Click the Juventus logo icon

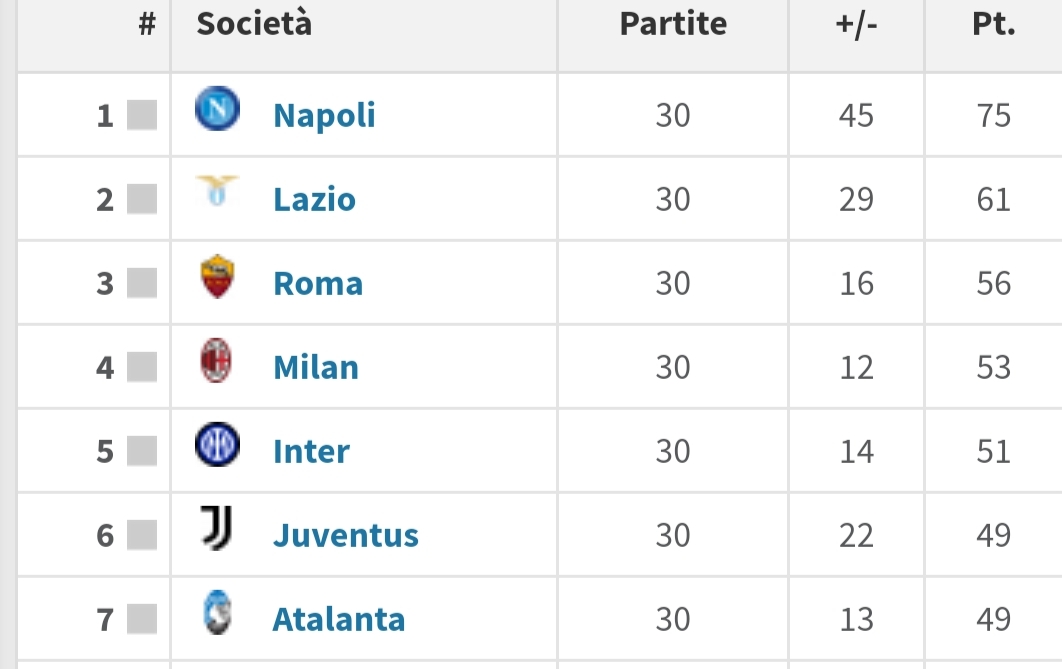point(217,529)
